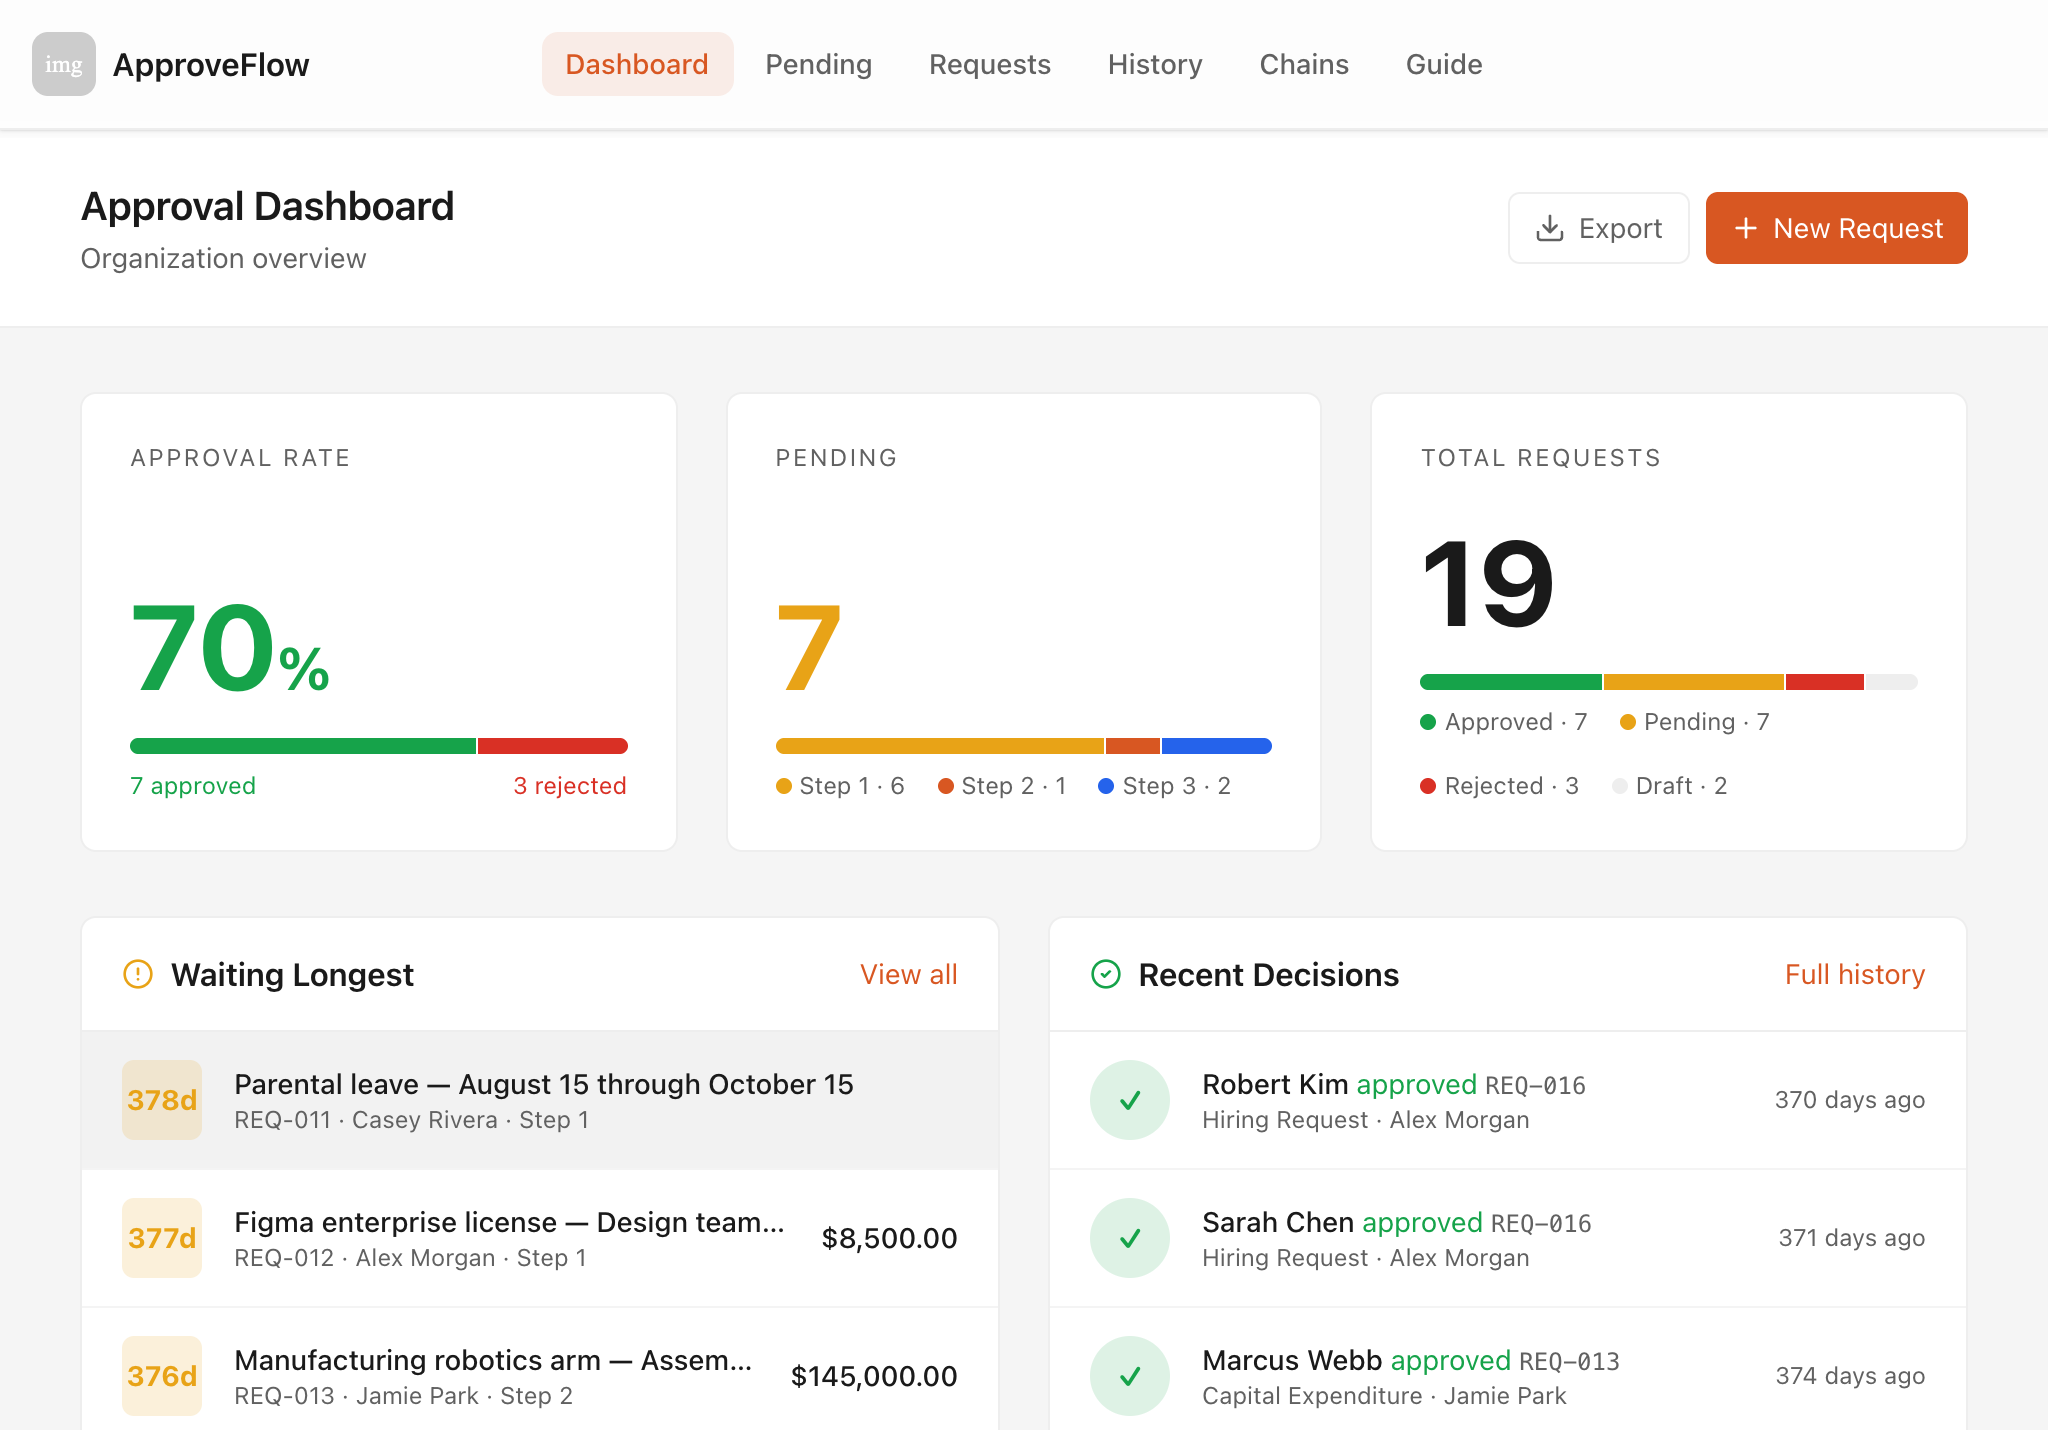
Task: Click '370 days ago' timestamp
Action: (x=1850, y=1100)
